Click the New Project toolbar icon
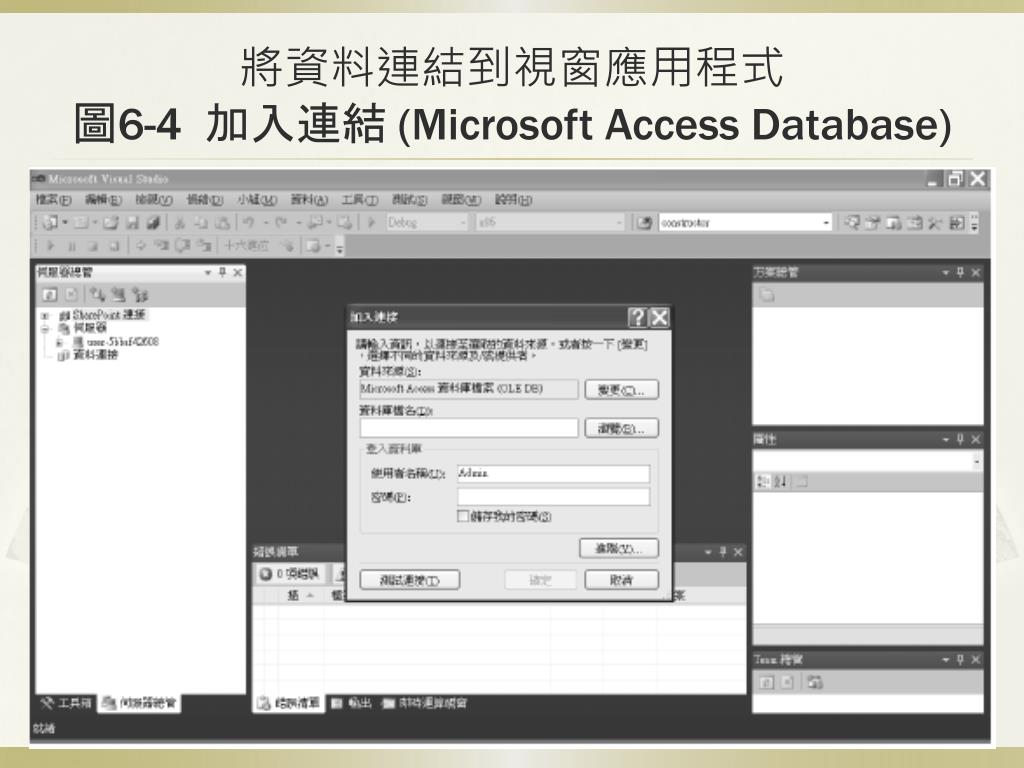 (50, 223)
